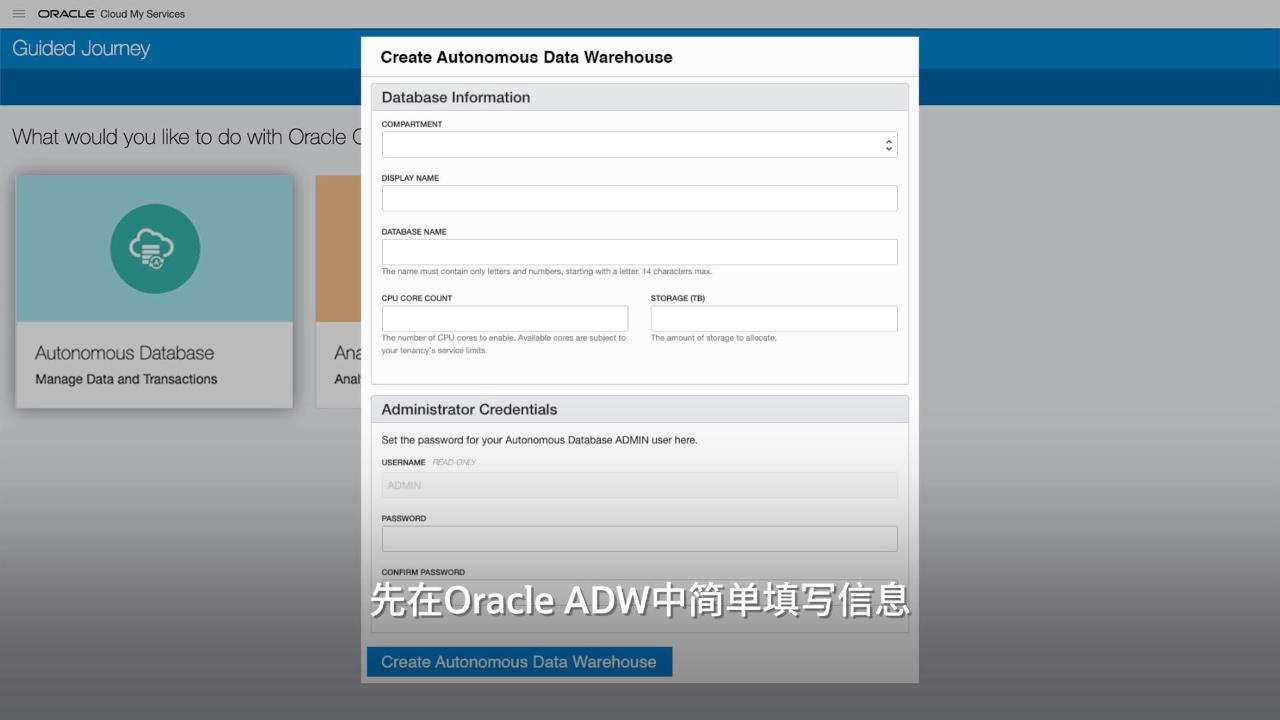1280x720 pixels.
Task: Click into the CPU Core Count field
Action: point(505,319)
